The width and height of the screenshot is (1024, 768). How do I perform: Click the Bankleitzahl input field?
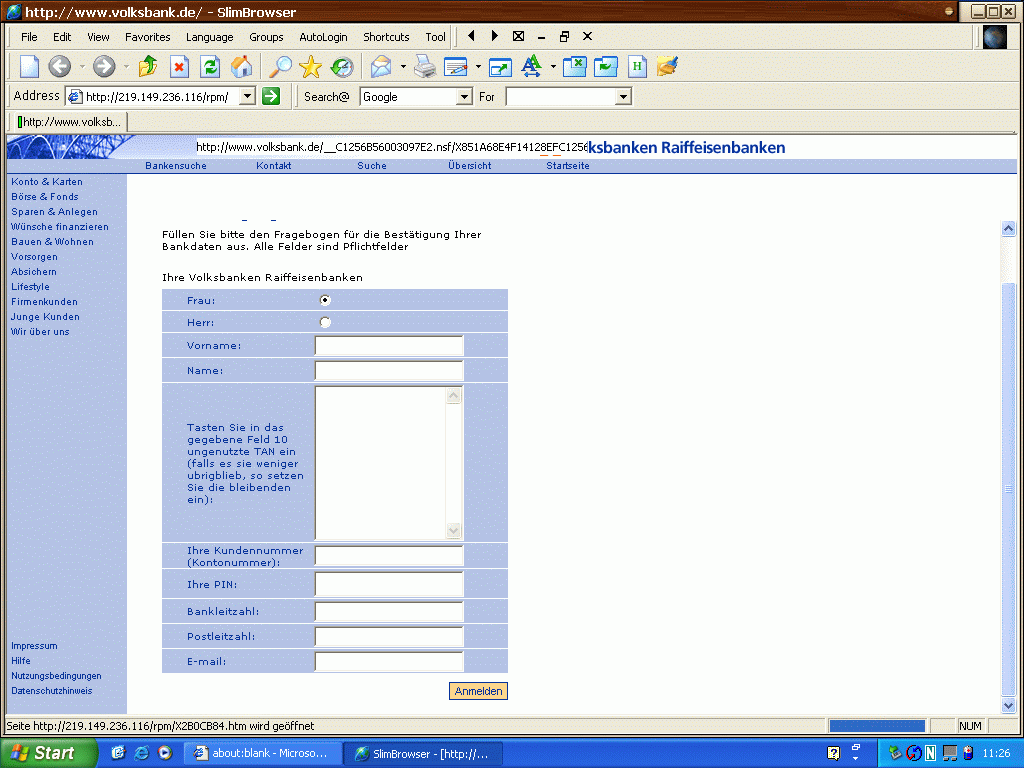(x=389, y=612)
